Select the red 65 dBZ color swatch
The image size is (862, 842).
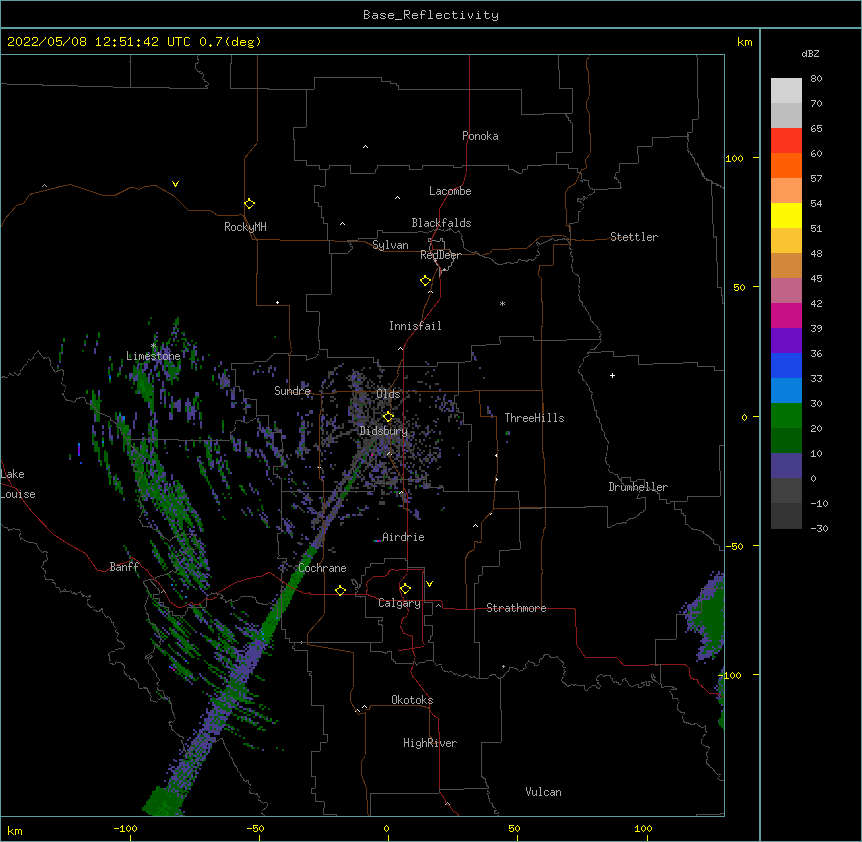tap(786, 140)
